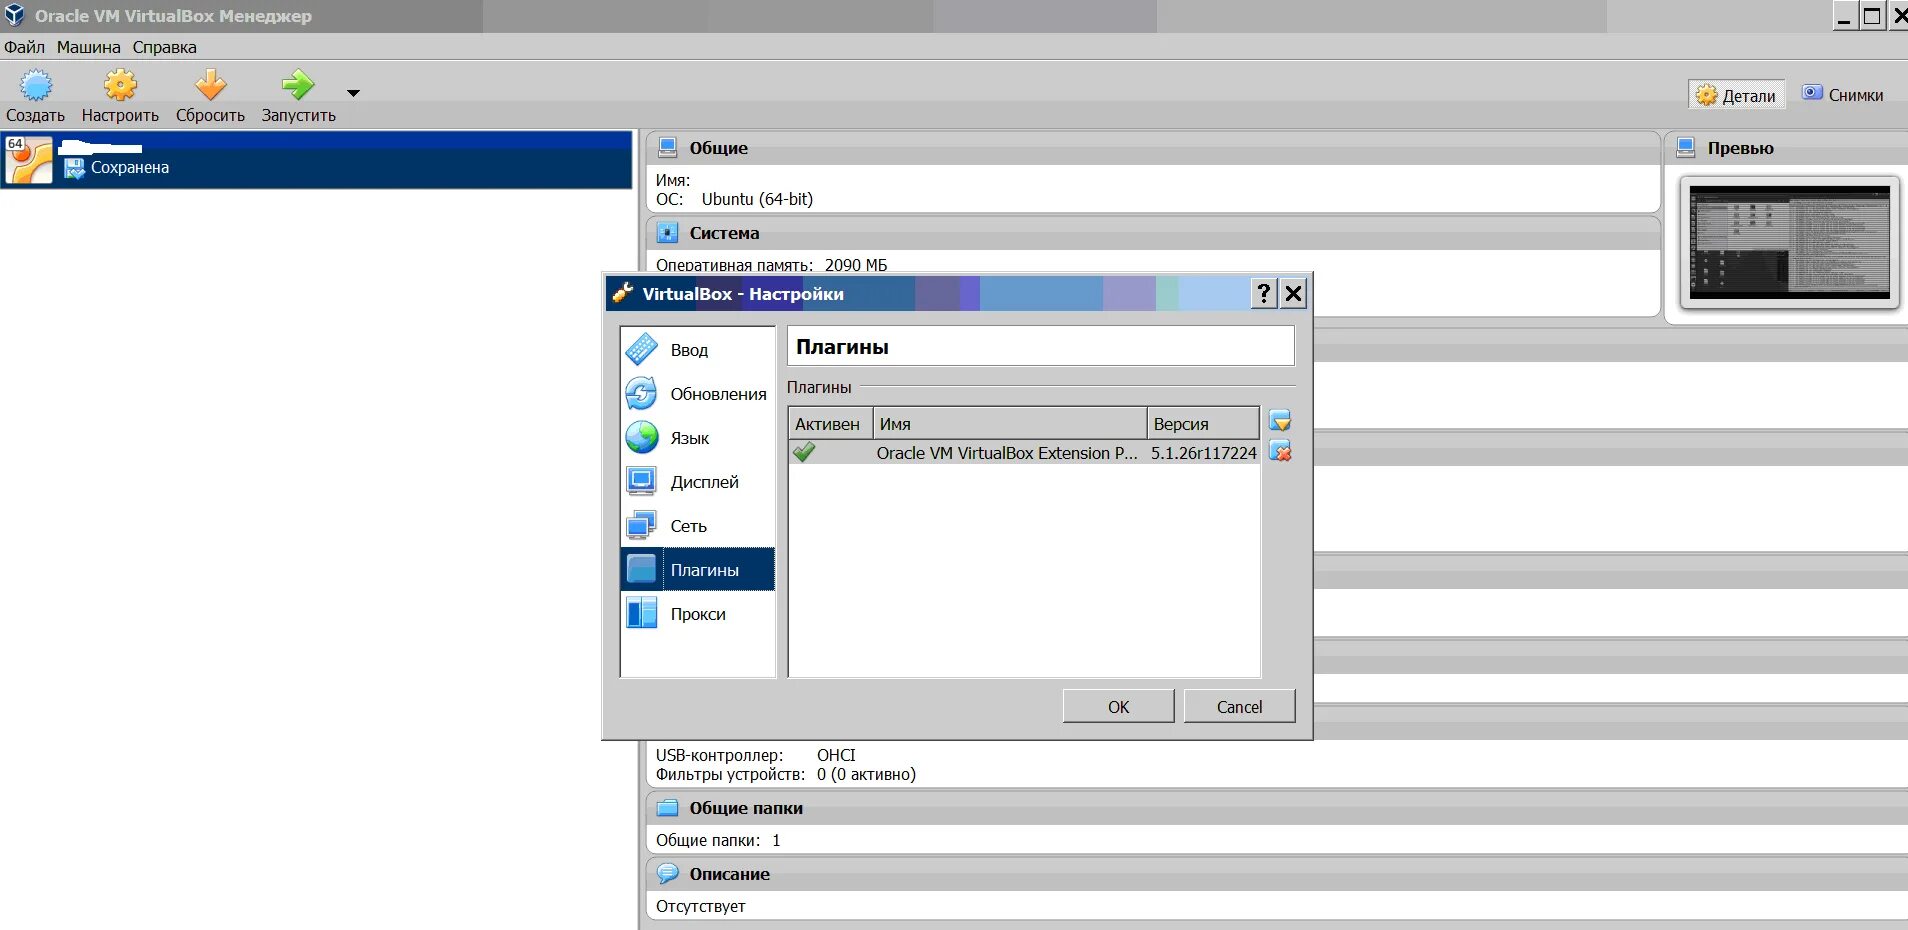Select Язык in the settings sidebar
1908x930 pixels.
698,438
